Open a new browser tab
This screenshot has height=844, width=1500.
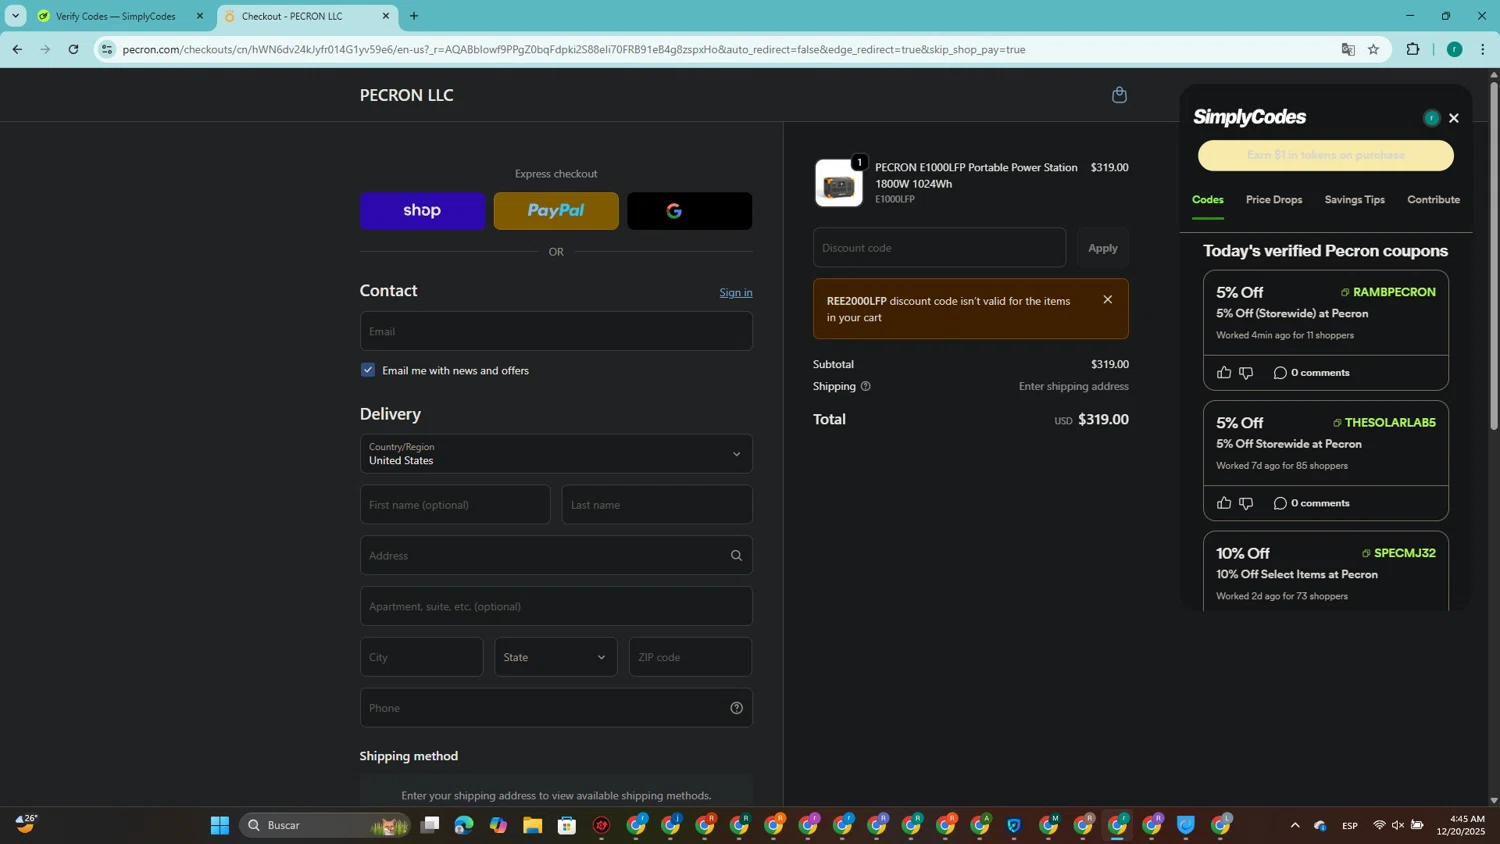(414, 16)
